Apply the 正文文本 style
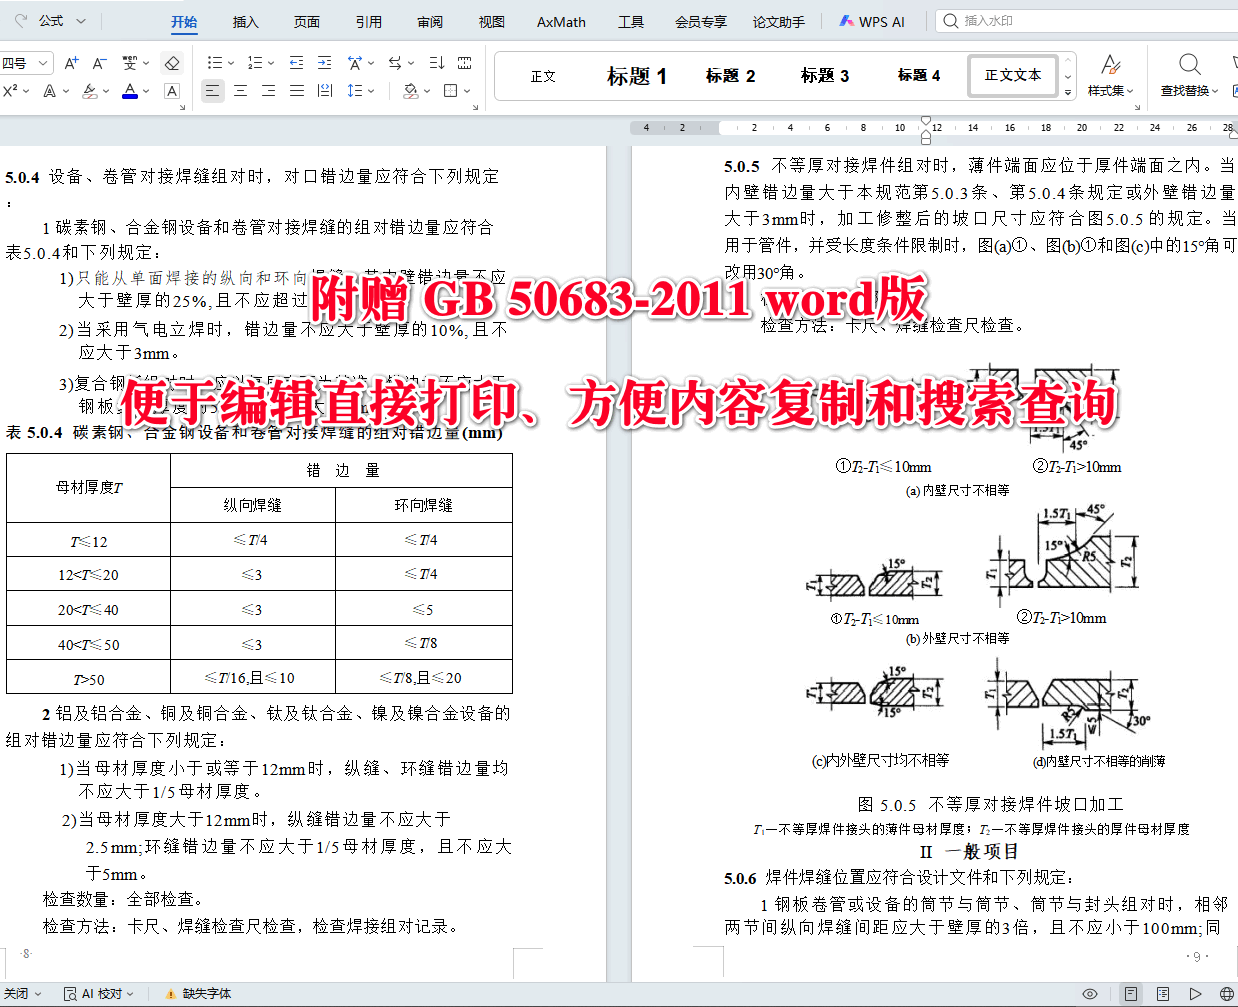1238x1007 pixels. [x=1013, y=76]
